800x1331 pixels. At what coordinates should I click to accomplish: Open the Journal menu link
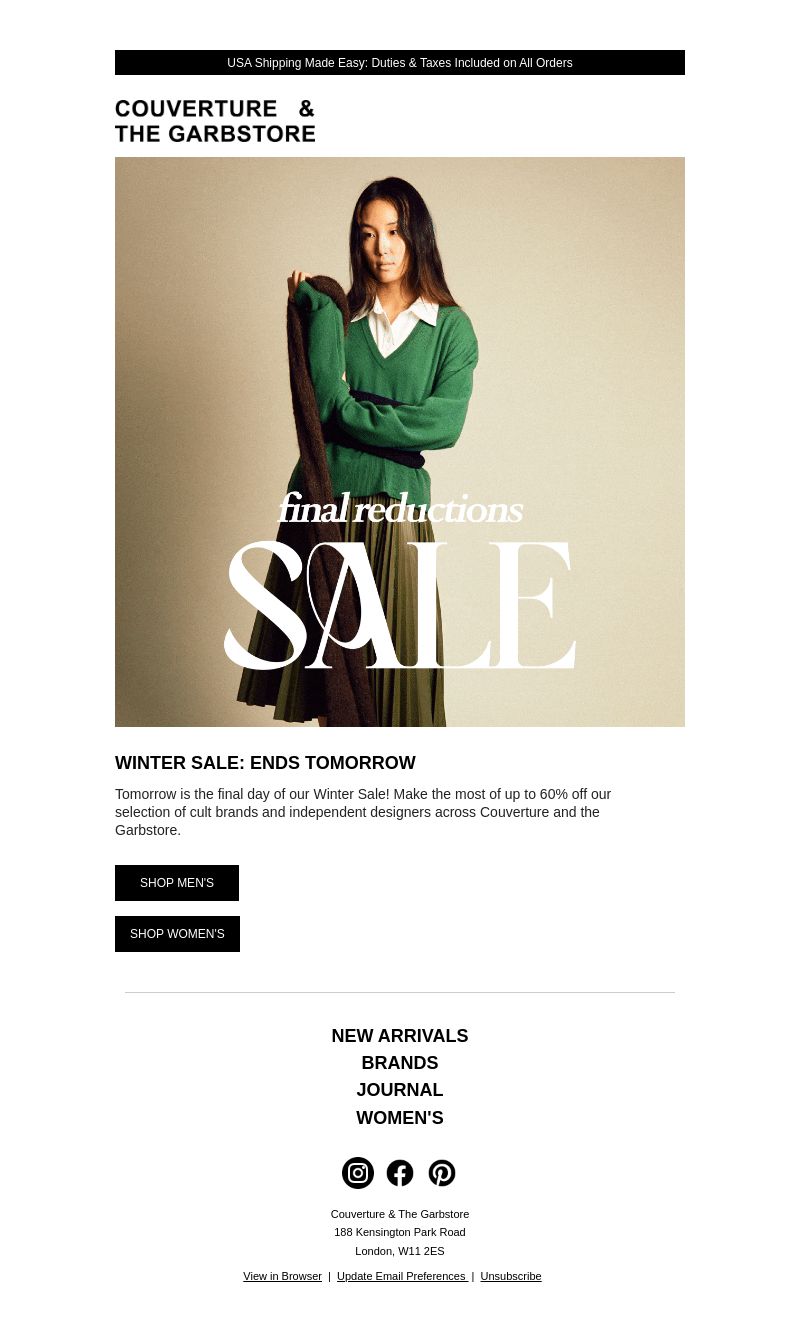pyautogui.click(x=400, y=1090)
